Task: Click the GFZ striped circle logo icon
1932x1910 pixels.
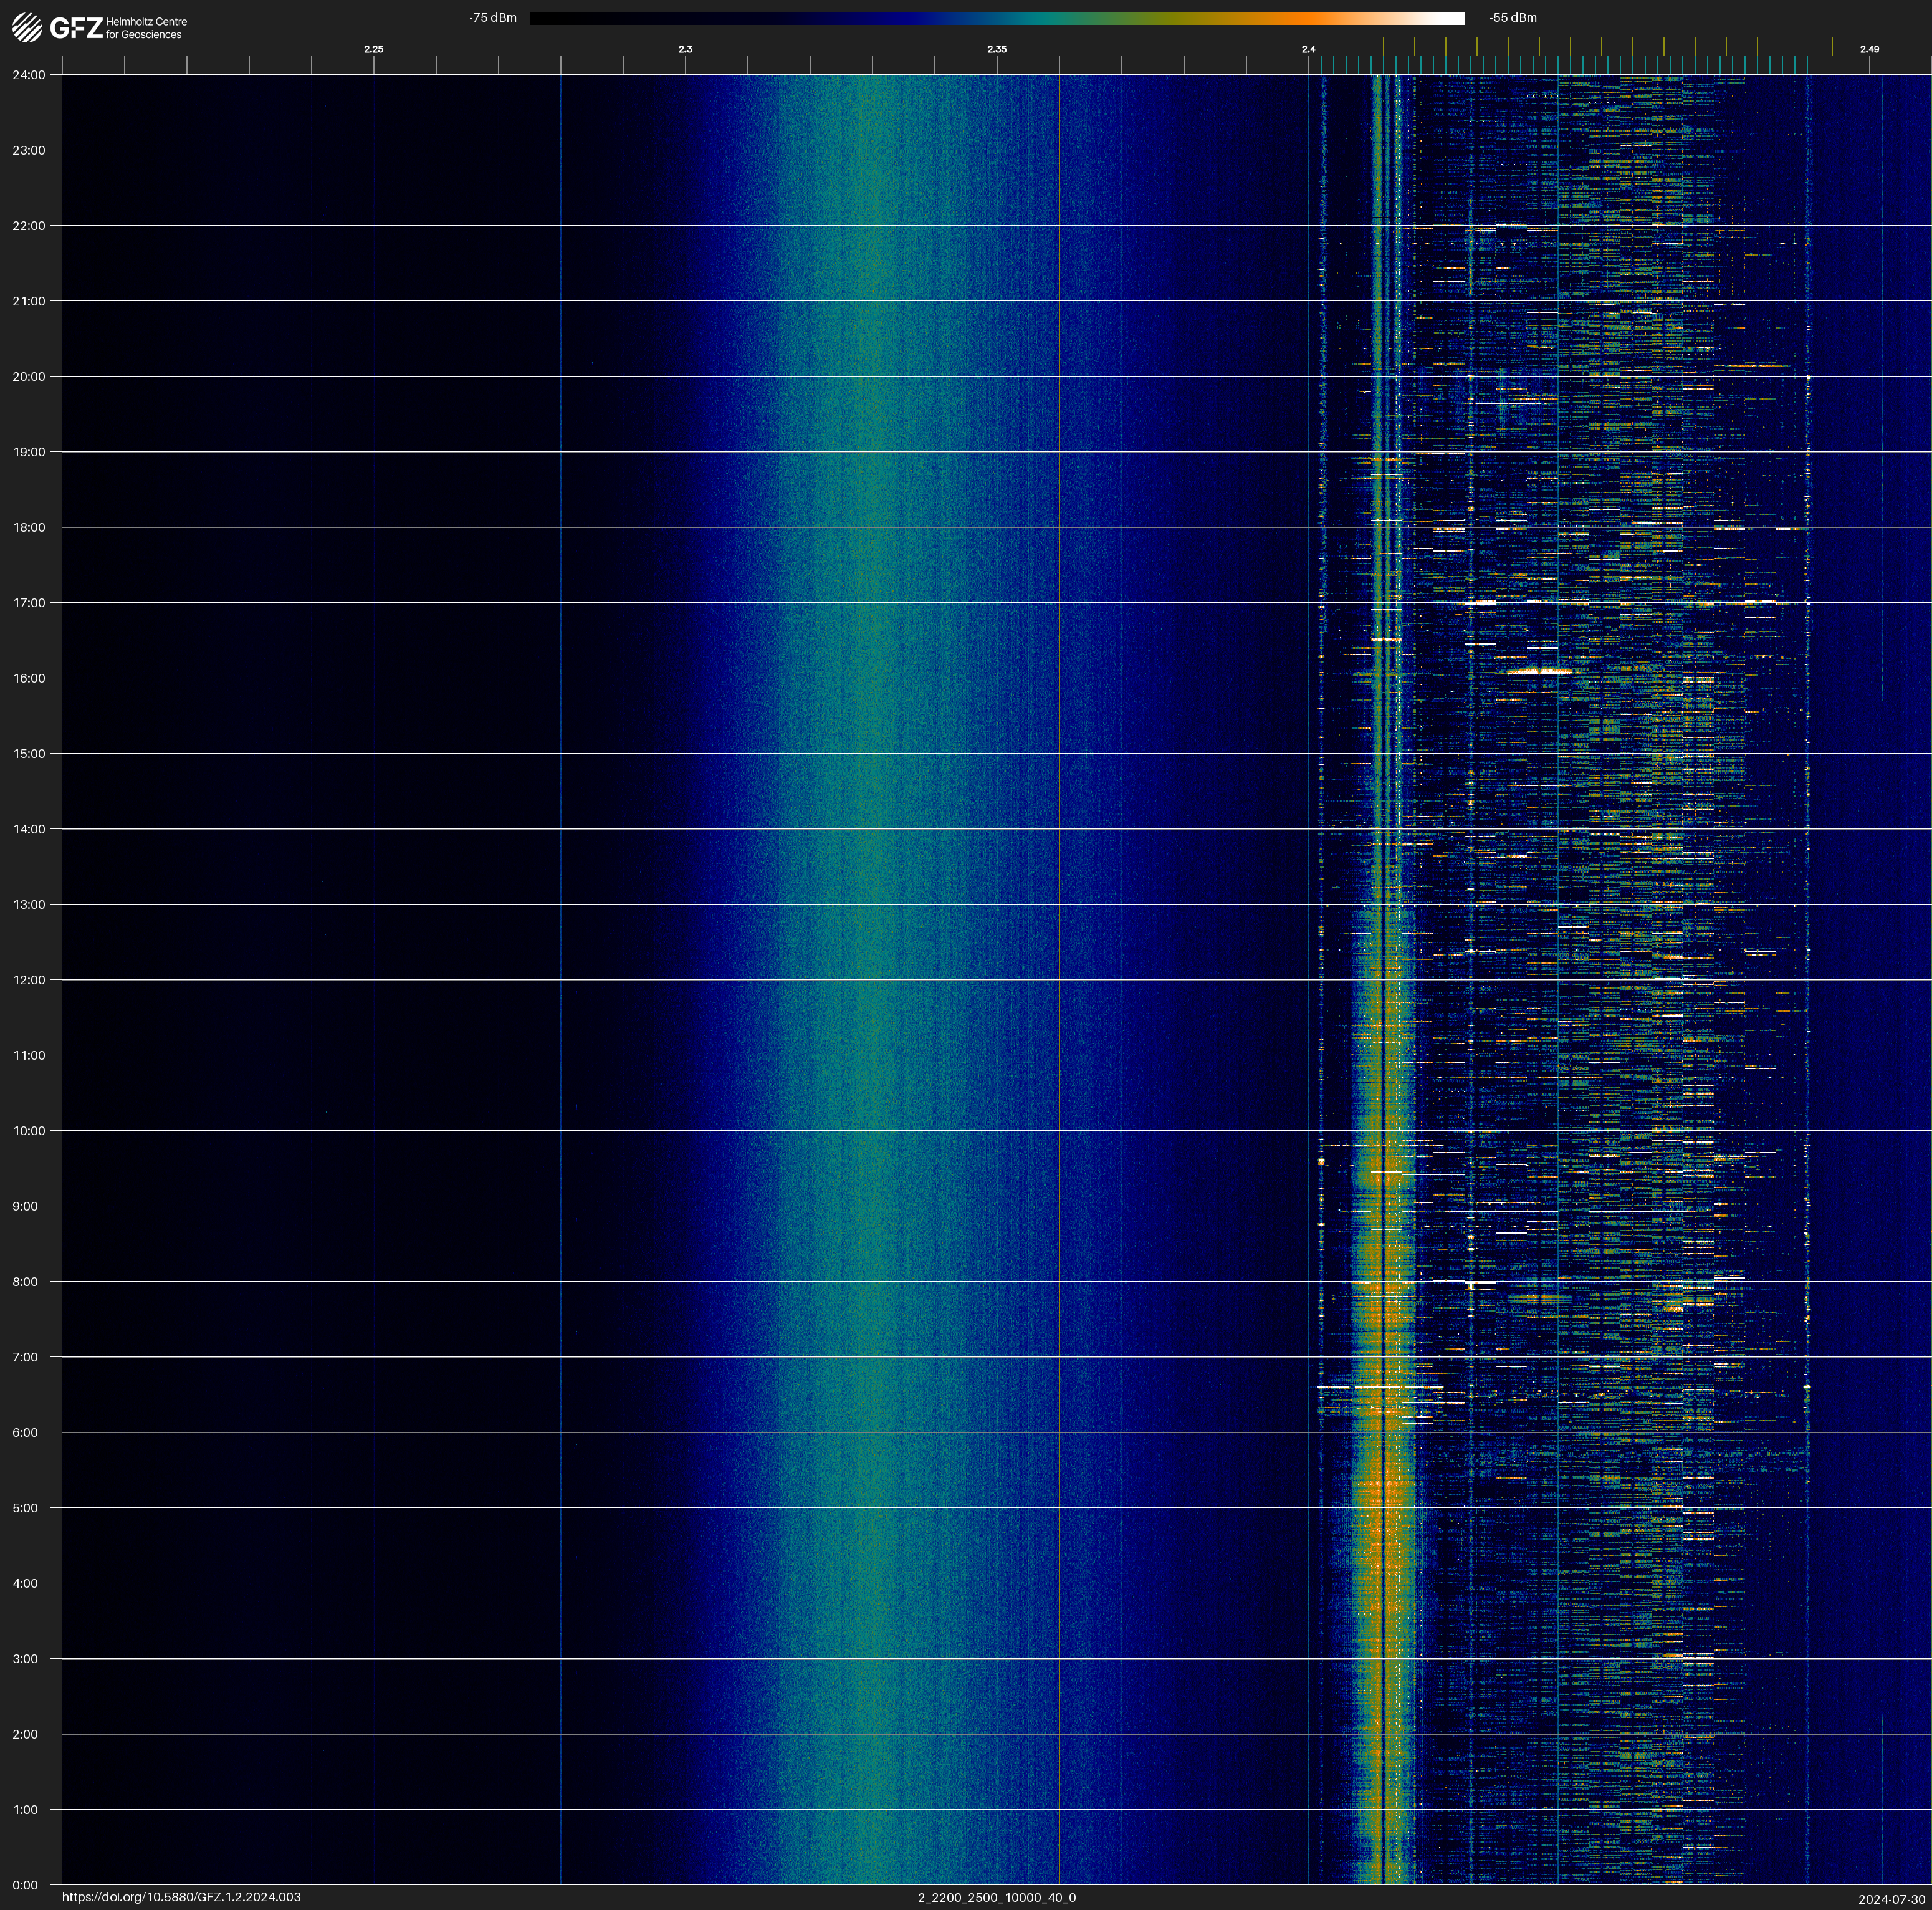Action: (x=27, y=28)
